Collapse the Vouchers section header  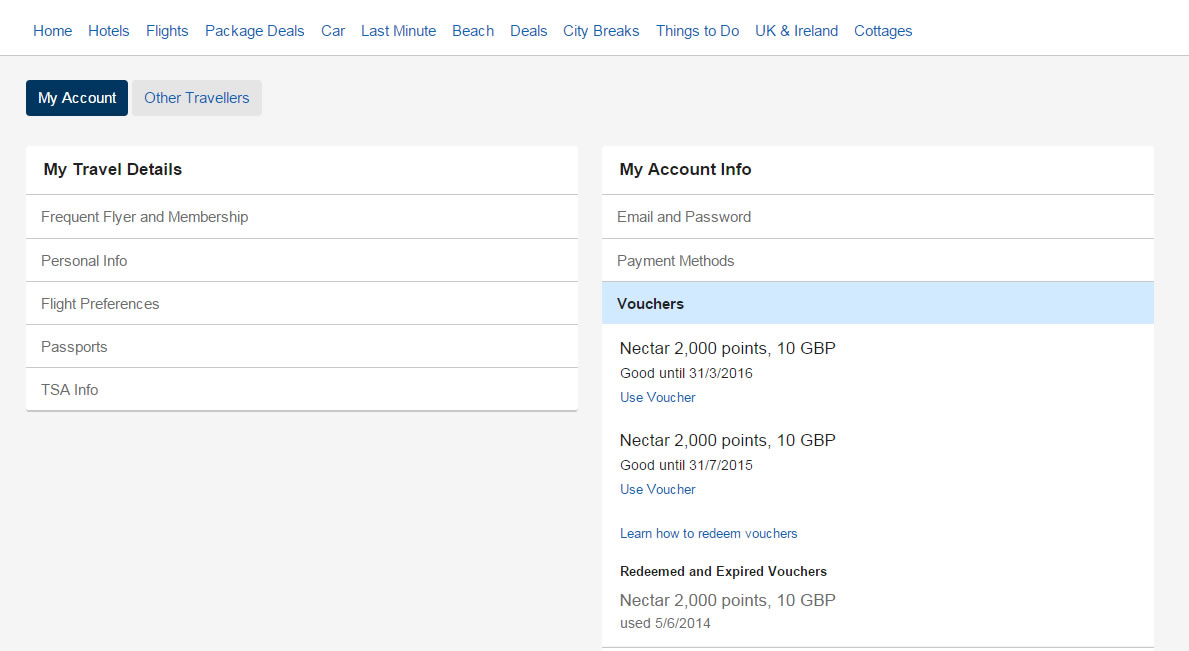[650, 304]
